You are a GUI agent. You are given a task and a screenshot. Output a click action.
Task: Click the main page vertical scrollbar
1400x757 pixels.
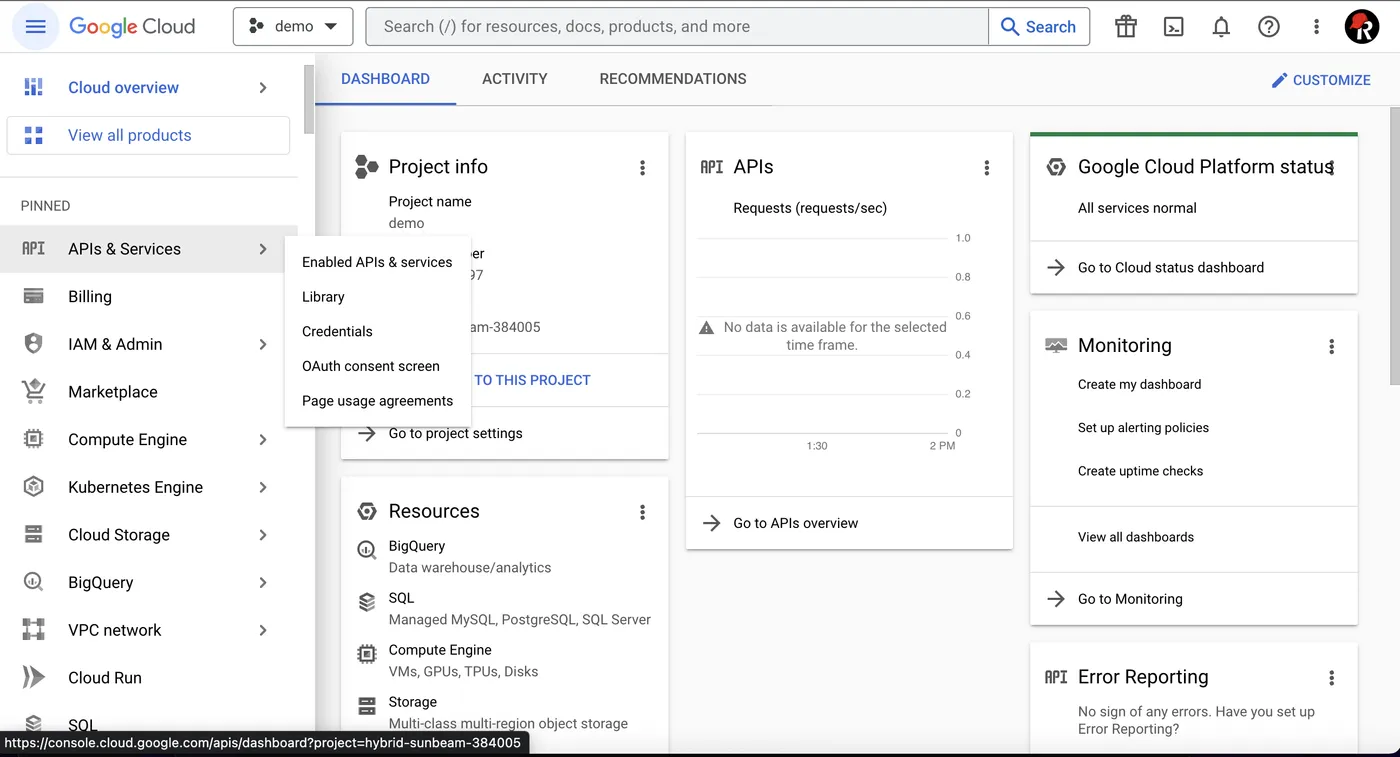1394,245
